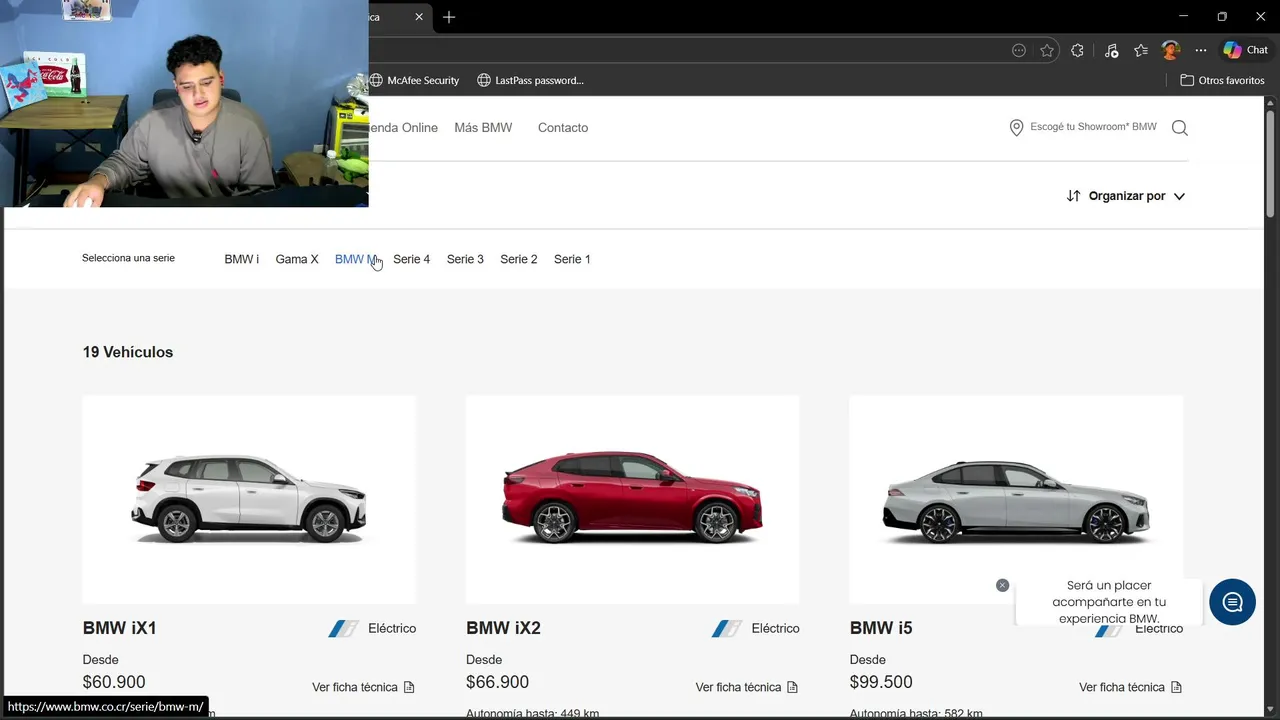Click document icon beside i5 ficha técnica
The height and width of the screenshot is (720, 1280).
click(1176, 687)
